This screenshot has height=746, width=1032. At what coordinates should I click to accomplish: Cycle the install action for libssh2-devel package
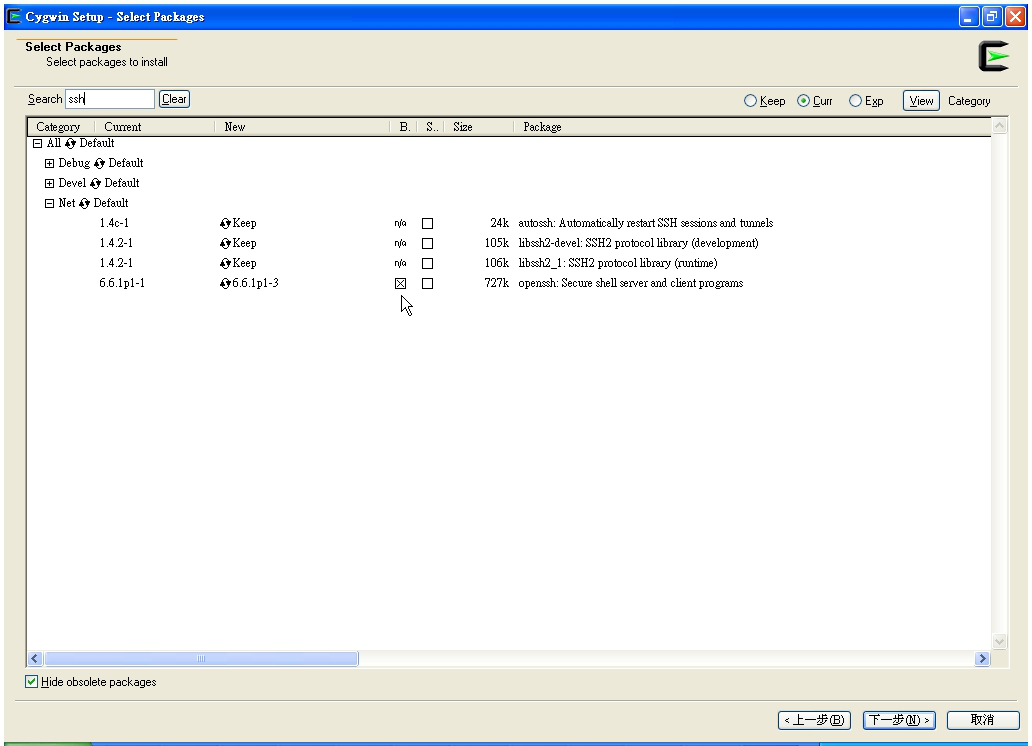(225, 244)
